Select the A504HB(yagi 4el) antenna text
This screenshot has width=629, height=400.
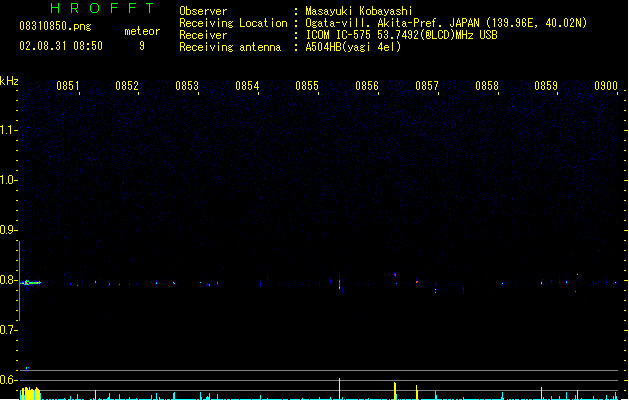(353, 47)
